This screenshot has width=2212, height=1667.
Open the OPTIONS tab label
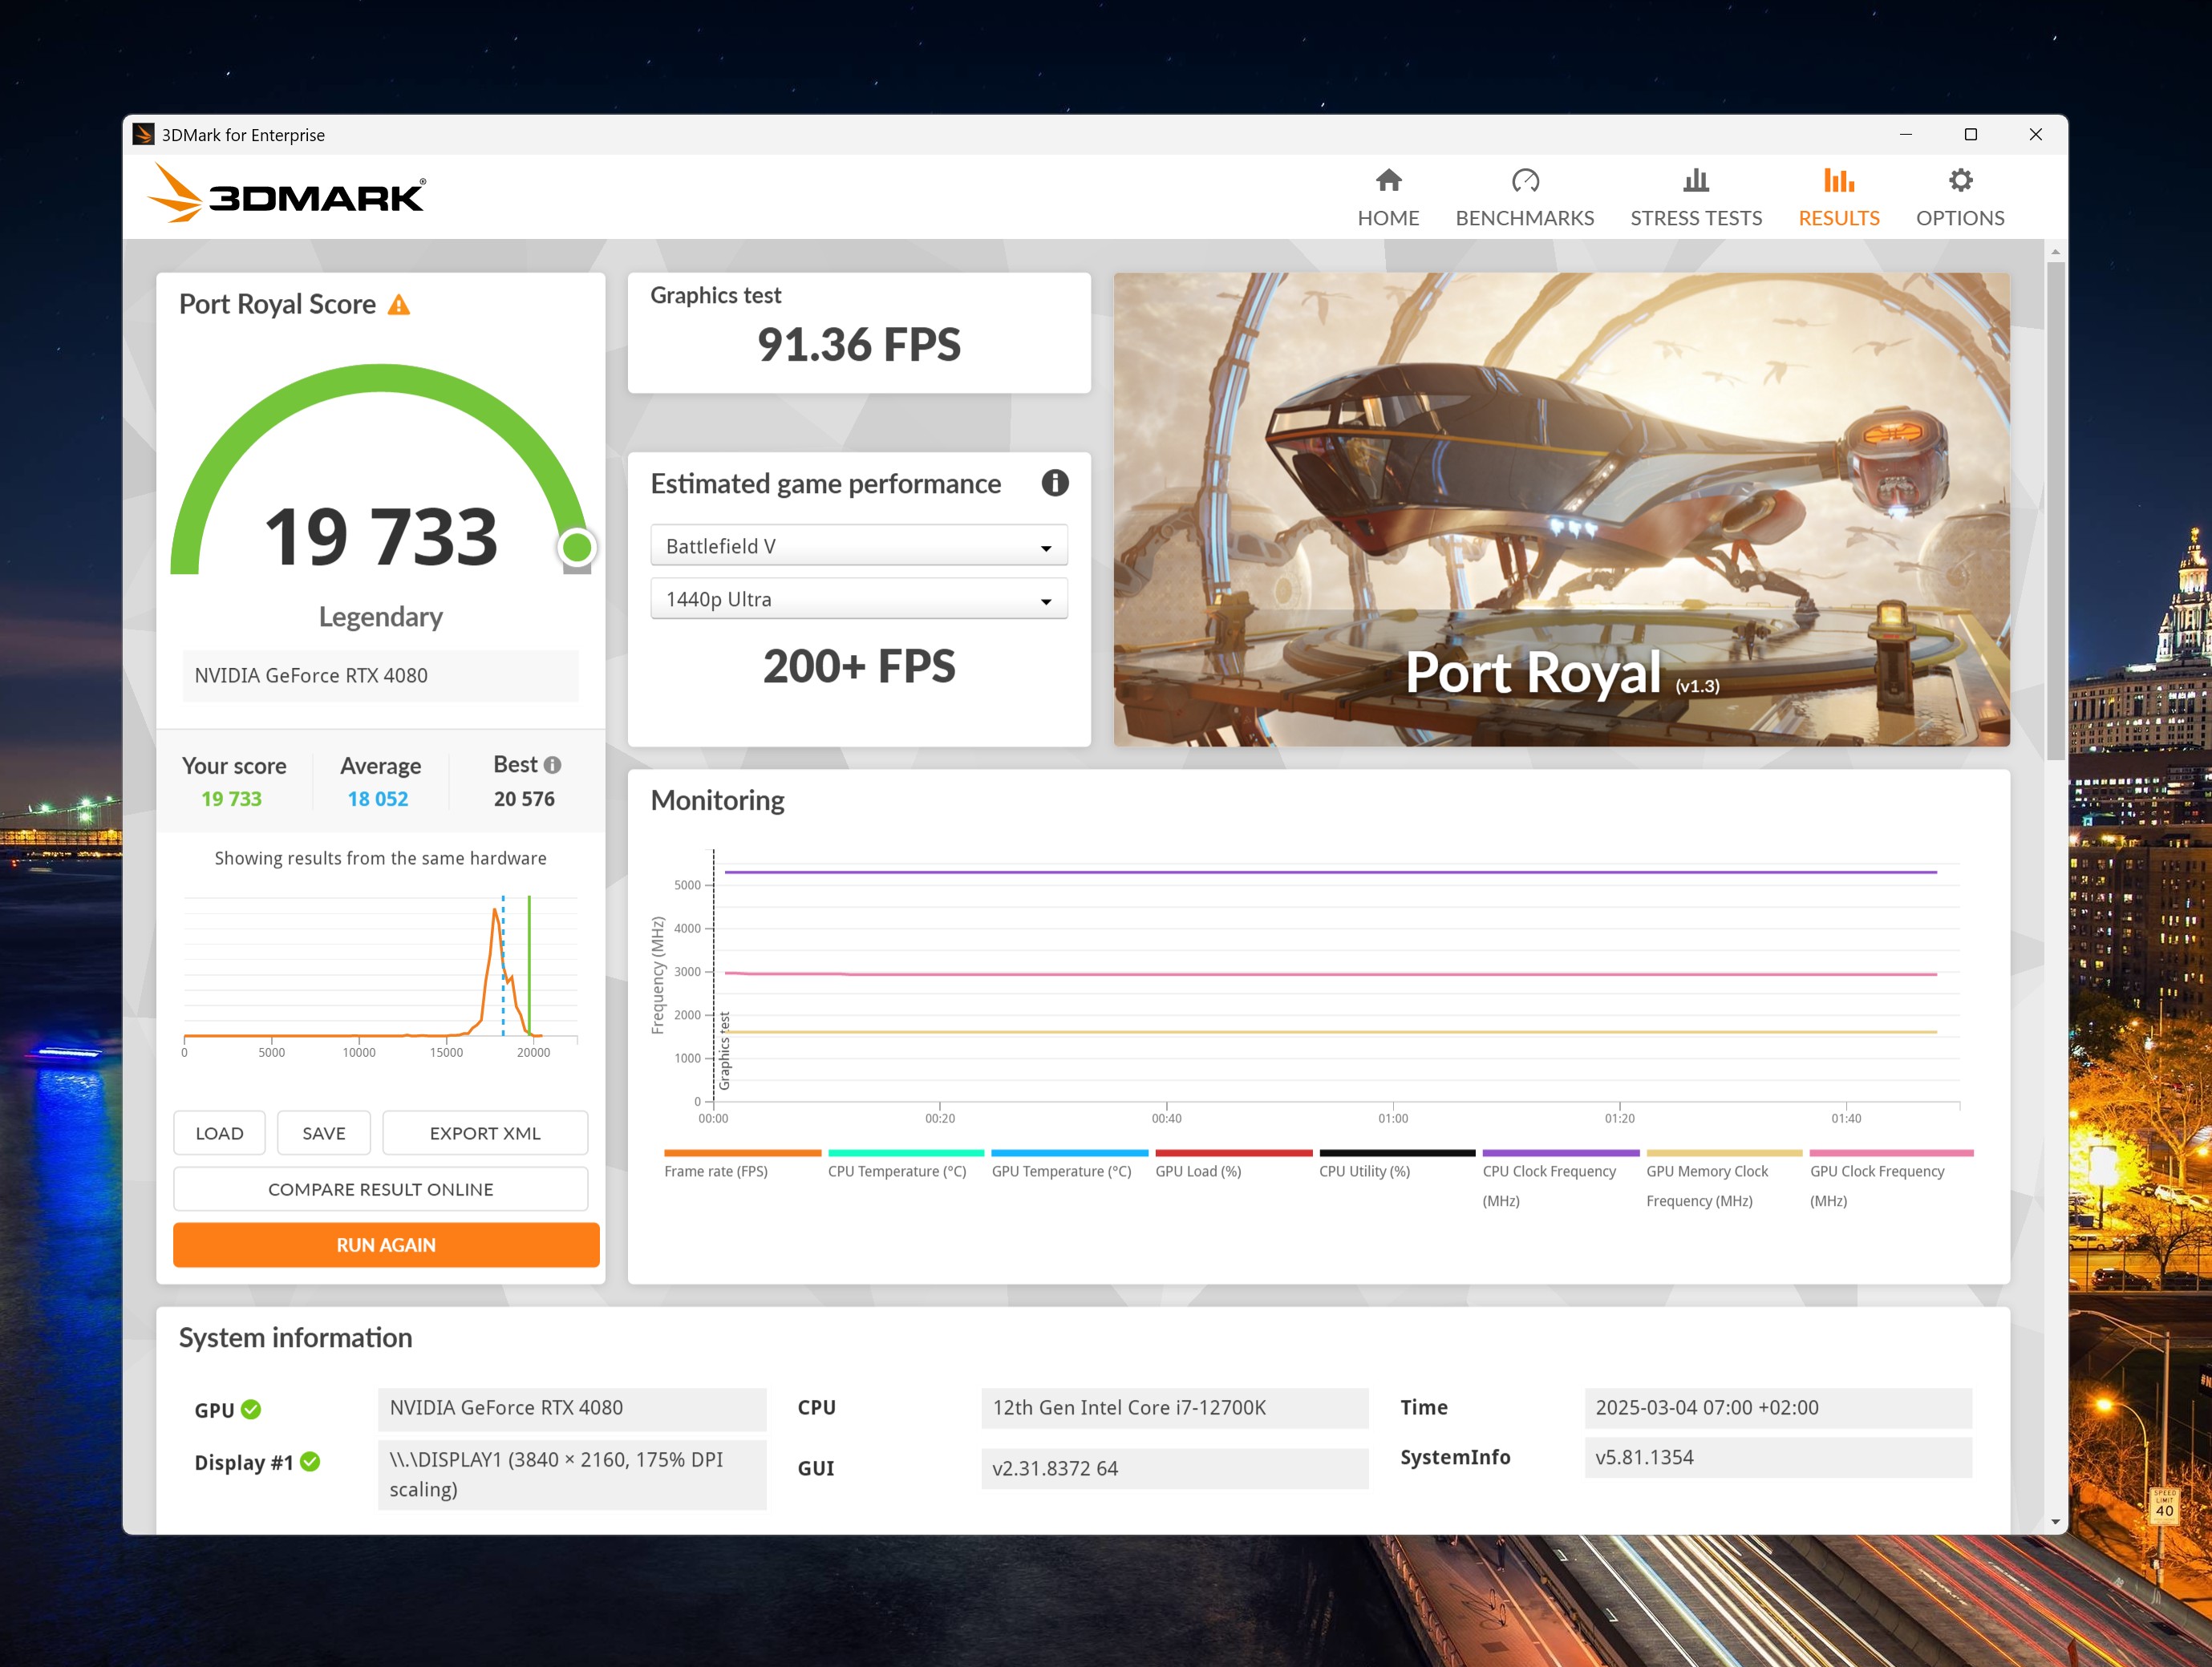1960,218
